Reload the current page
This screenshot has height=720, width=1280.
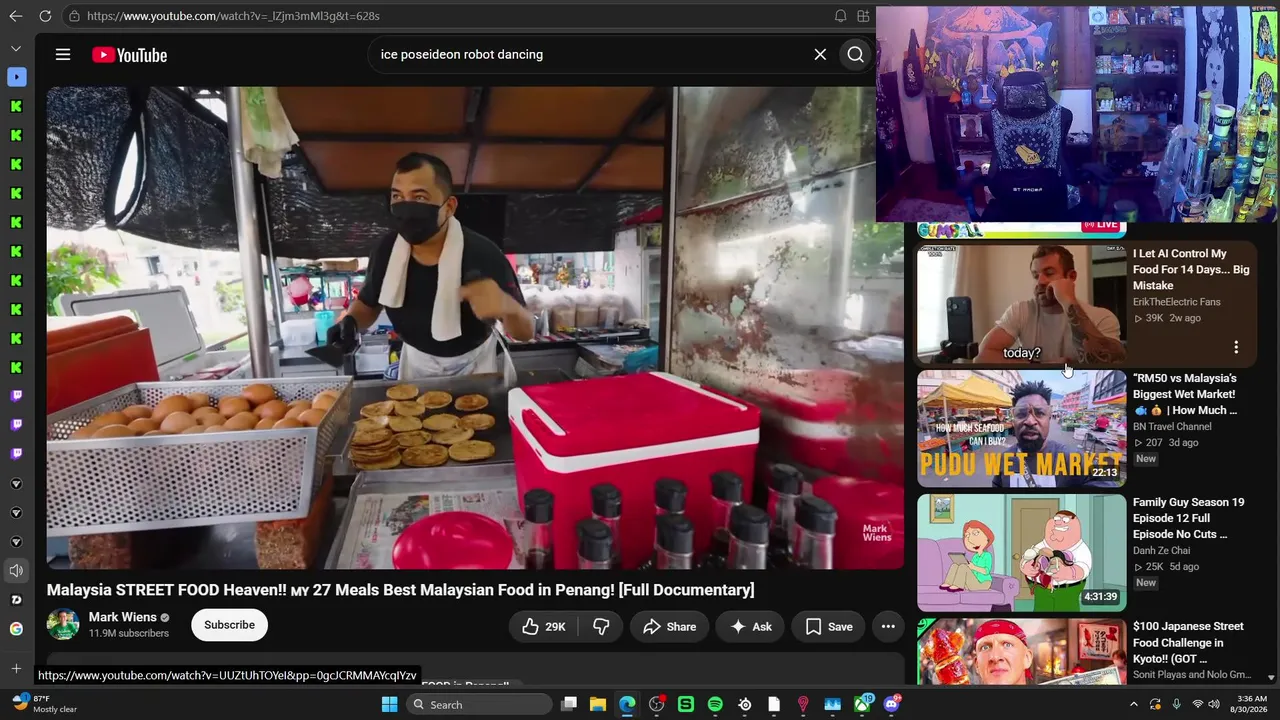[x=45, y=16]
